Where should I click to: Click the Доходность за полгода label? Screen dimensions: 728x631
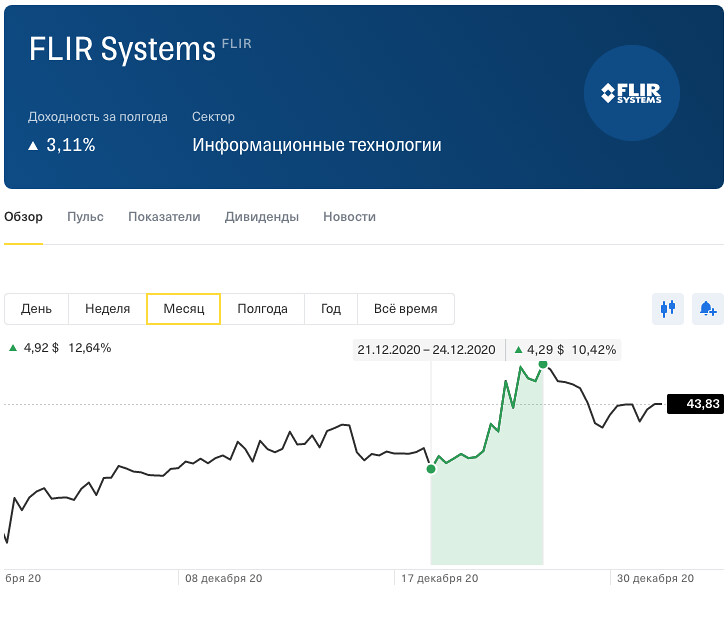(98, 117)
